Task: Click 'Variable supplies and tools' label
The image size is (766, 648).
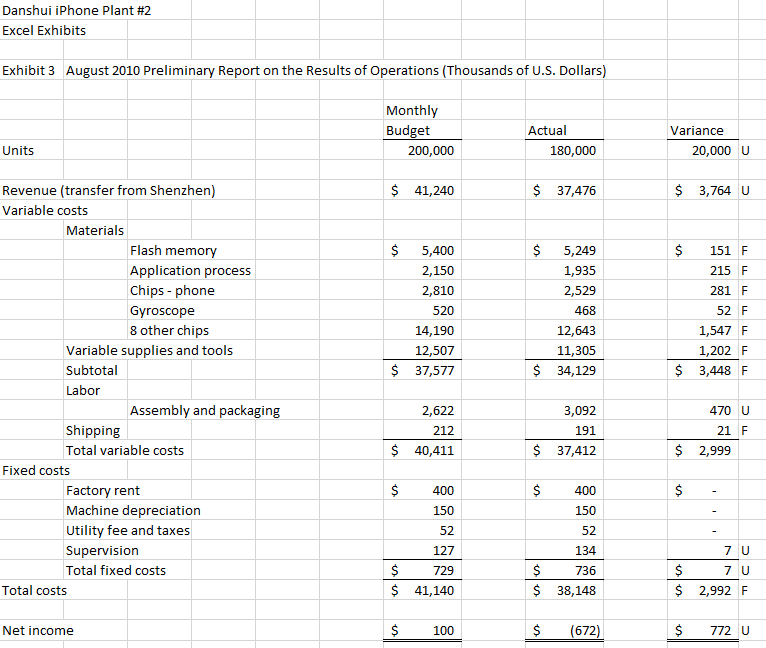Action: point(149,351)
